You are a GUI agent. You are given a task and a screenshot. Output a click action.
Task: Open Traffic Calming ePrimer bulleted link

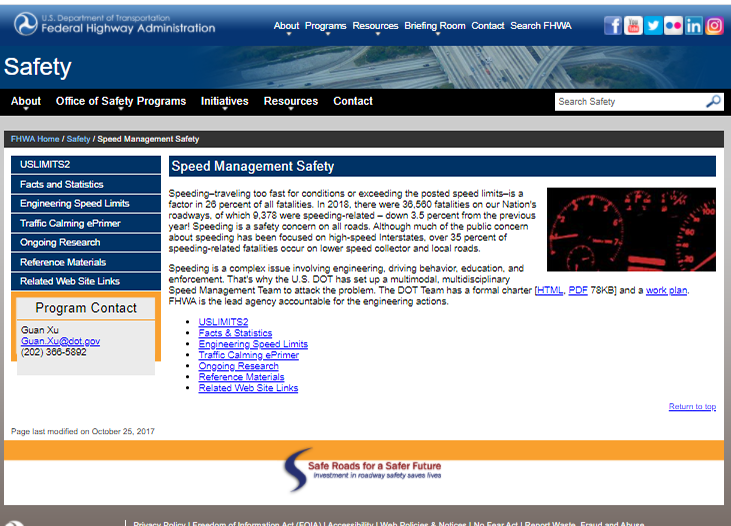(248, 355)
